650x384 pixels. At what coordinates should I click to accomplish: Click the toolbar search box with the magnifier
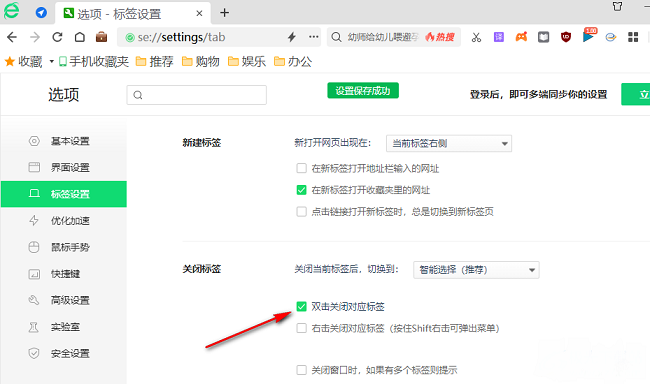coord(394,37)
